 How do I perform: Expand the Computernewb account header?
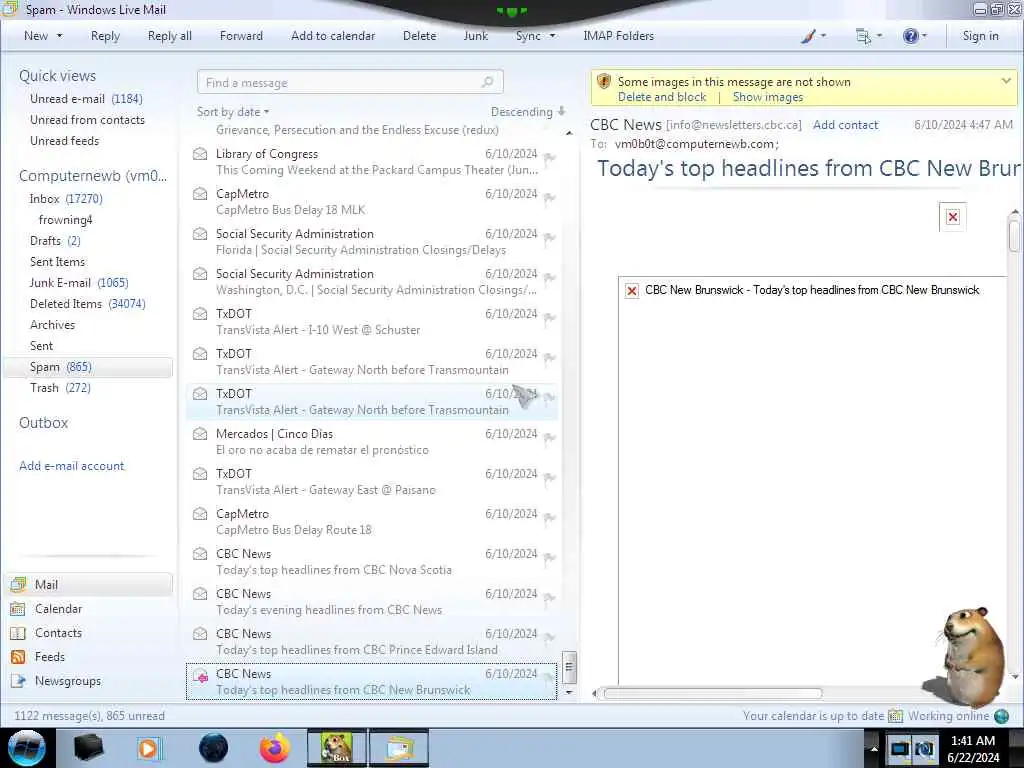point(93,176)
